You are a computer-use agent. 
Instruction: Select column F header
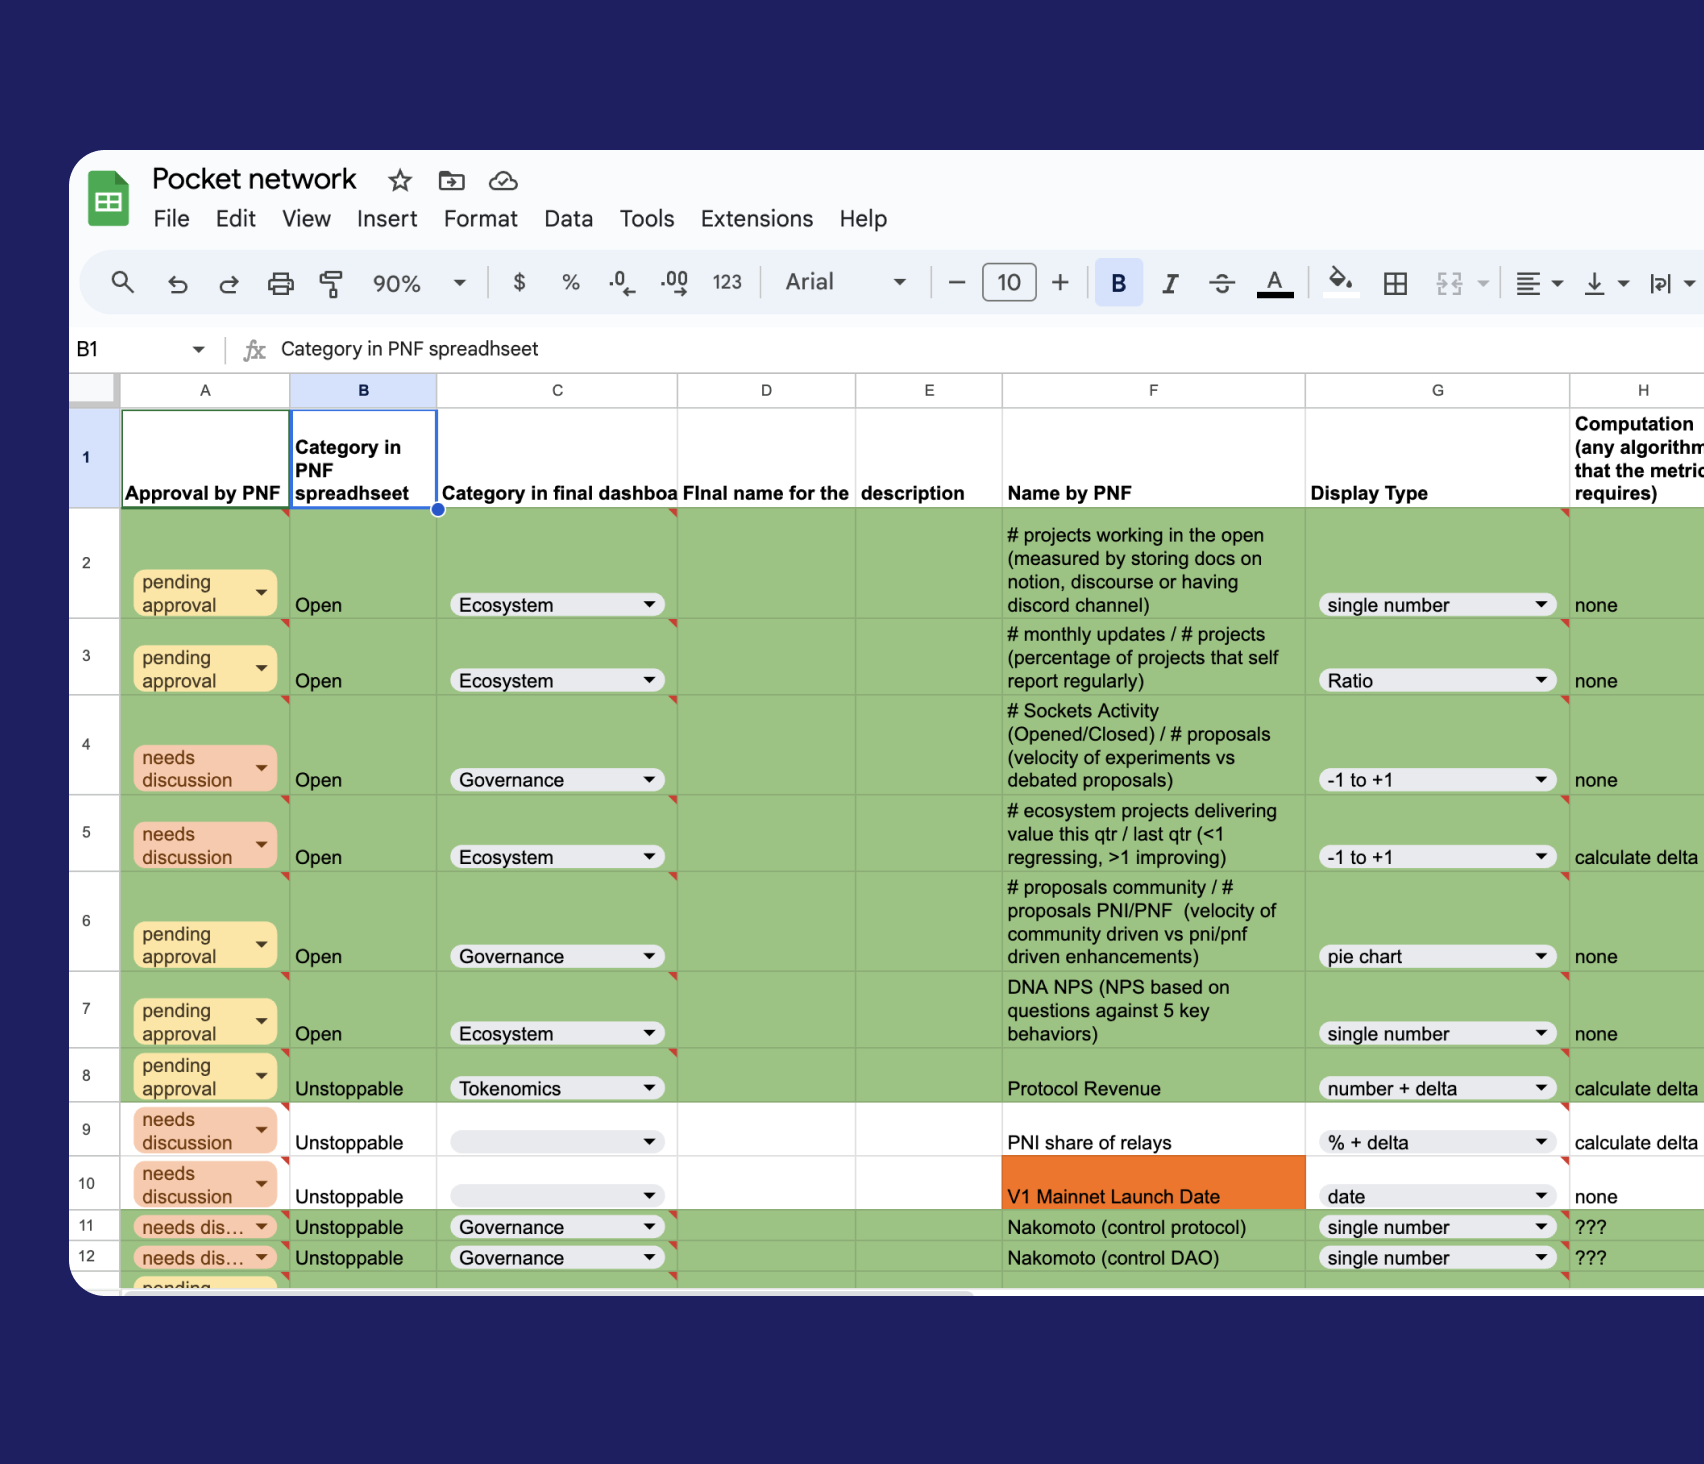[1153, 391]
